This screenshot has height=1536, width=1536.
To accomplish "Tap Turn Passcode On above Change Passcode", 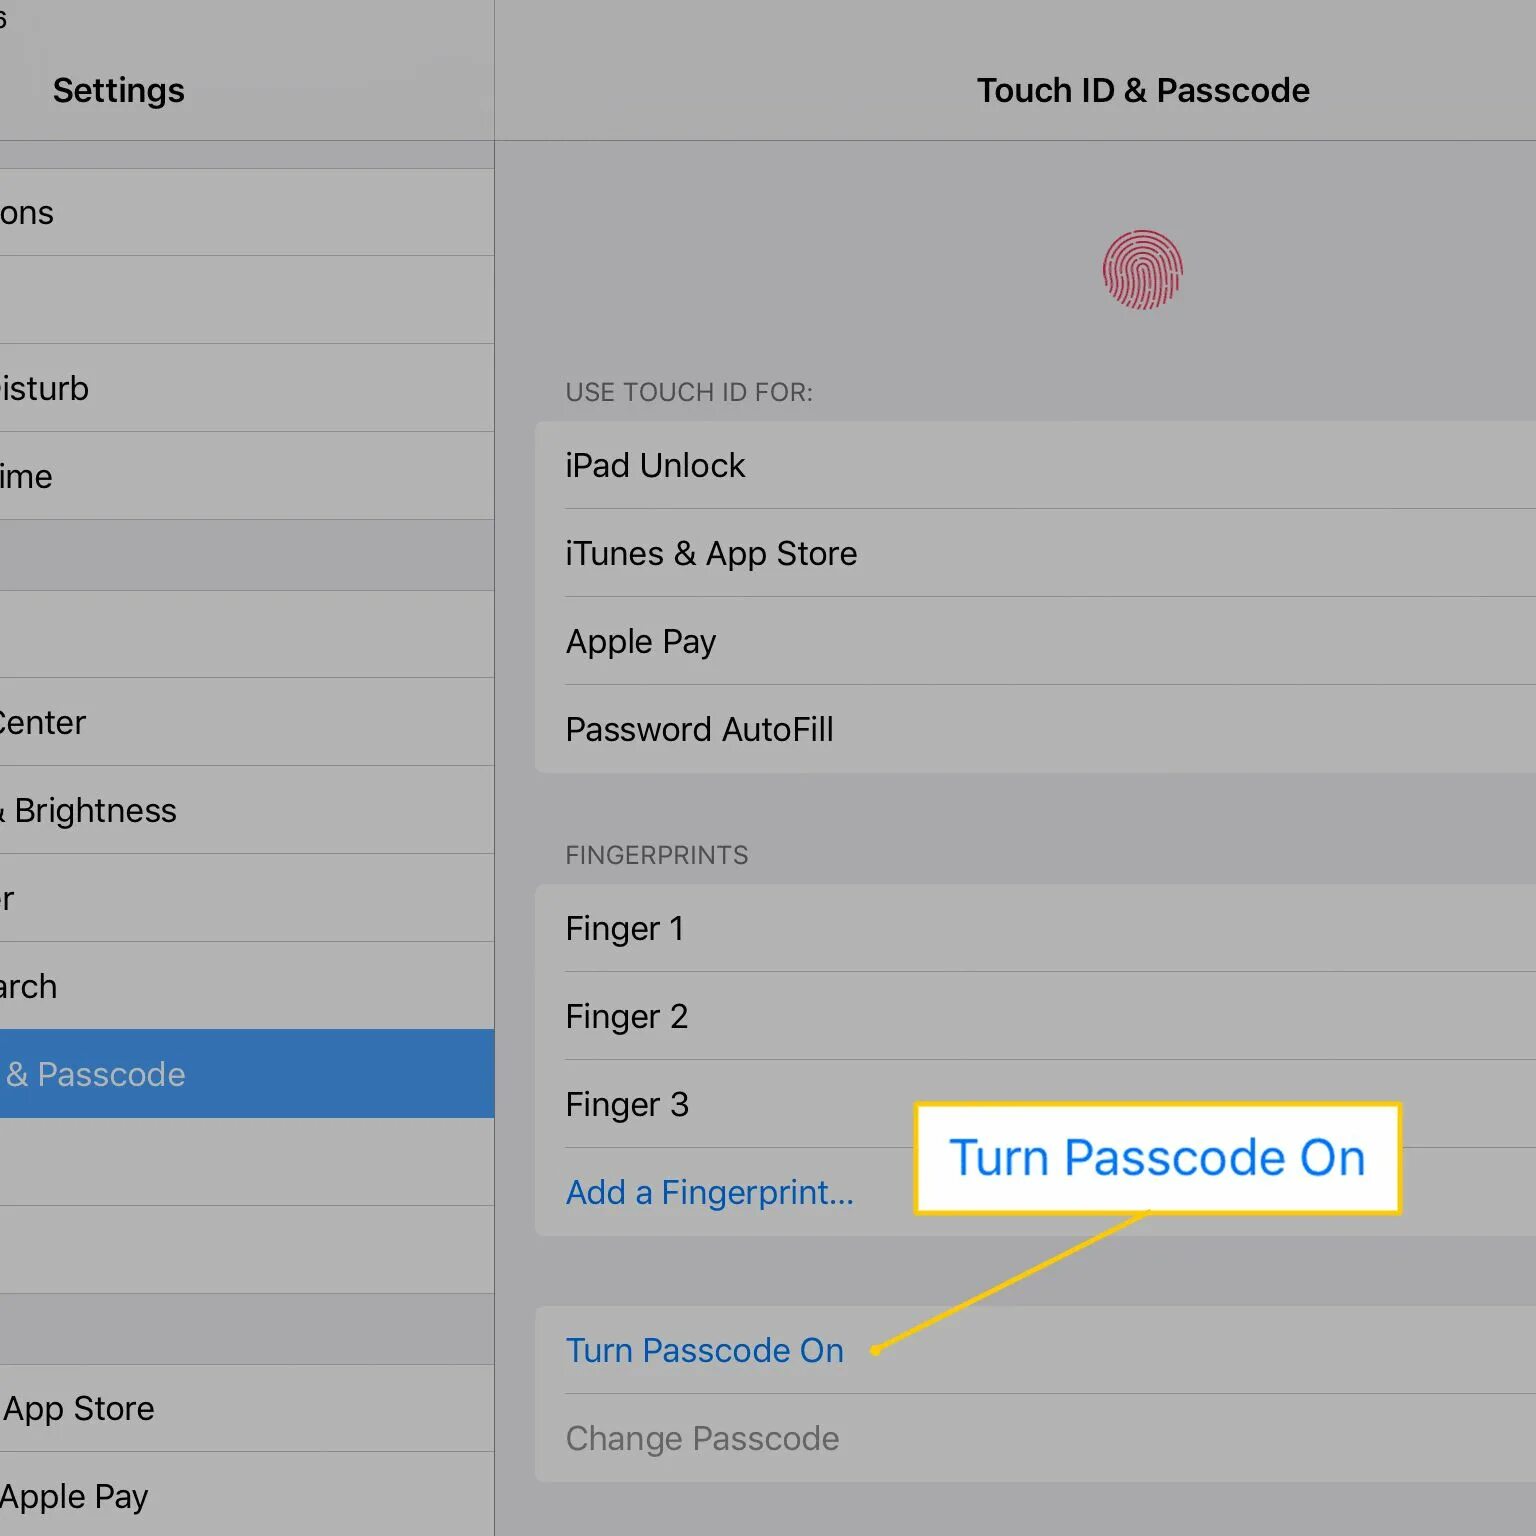I will pyautogui.click(x=704, y=1350).
